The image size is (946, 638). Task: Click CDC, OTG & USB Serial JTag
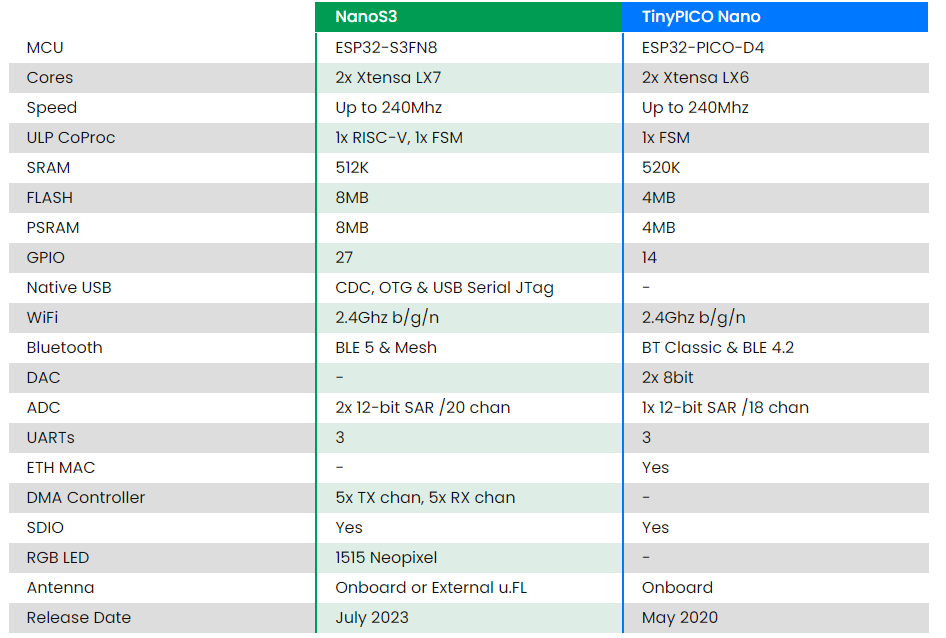pyautogui.click(x=444, y=288)
